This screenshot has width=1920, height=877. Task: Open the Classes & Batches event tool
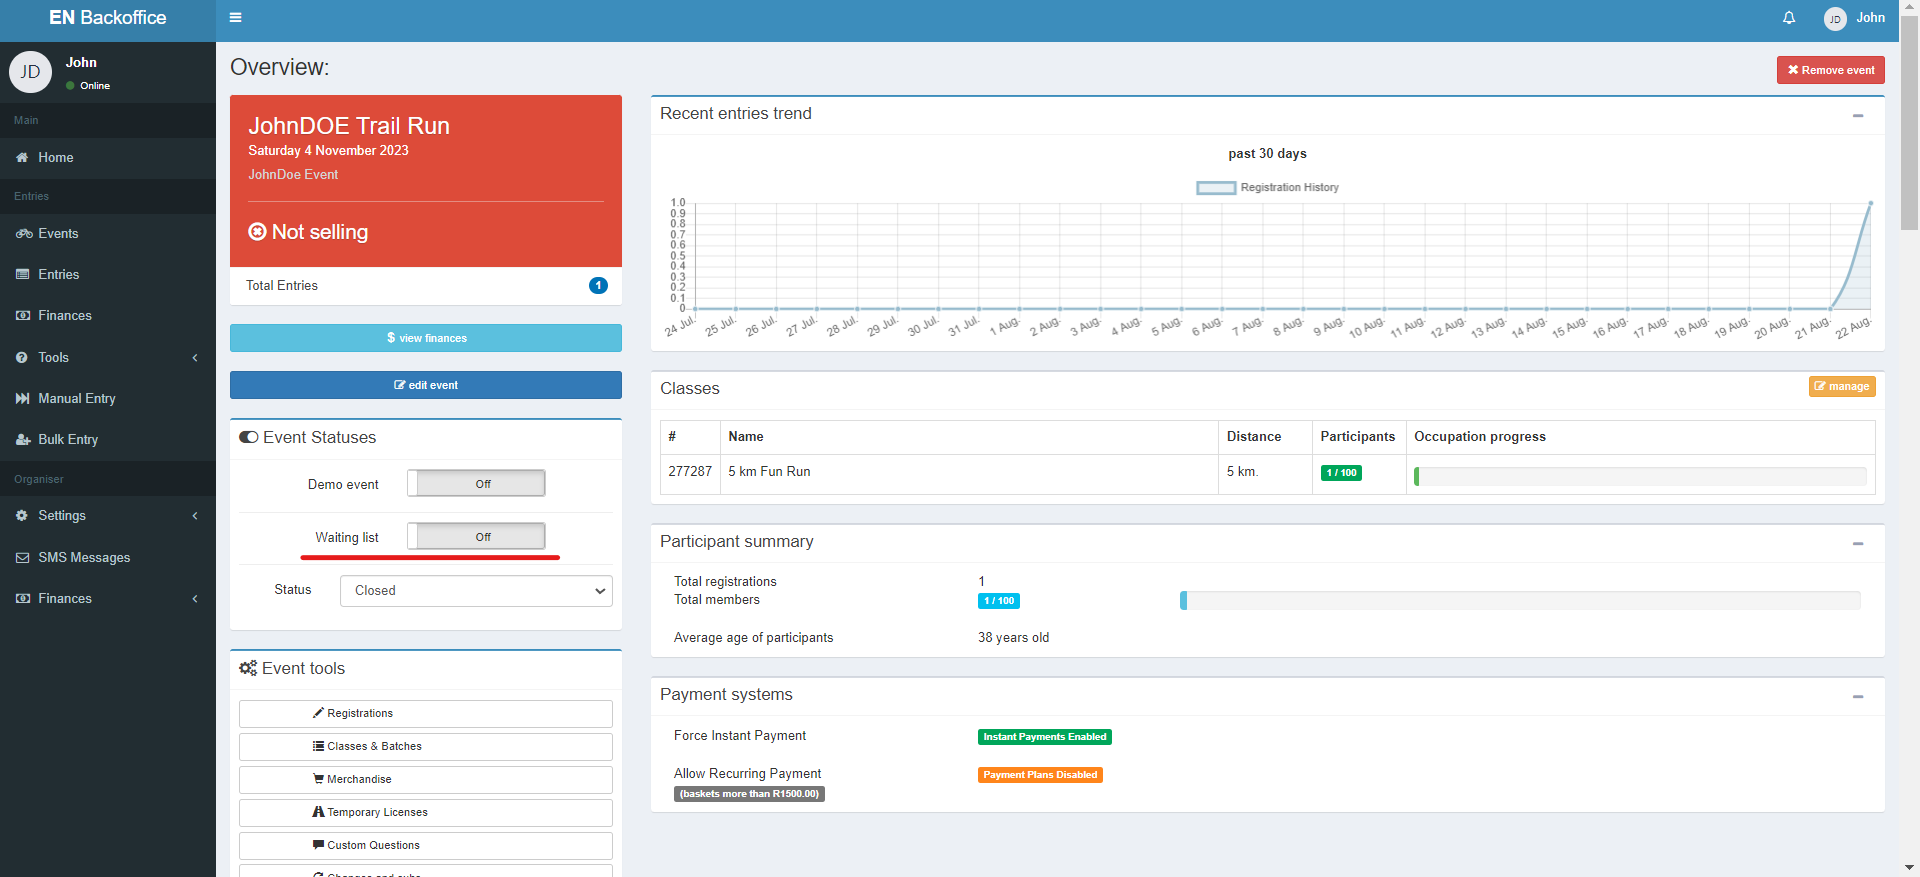(426, 746)
